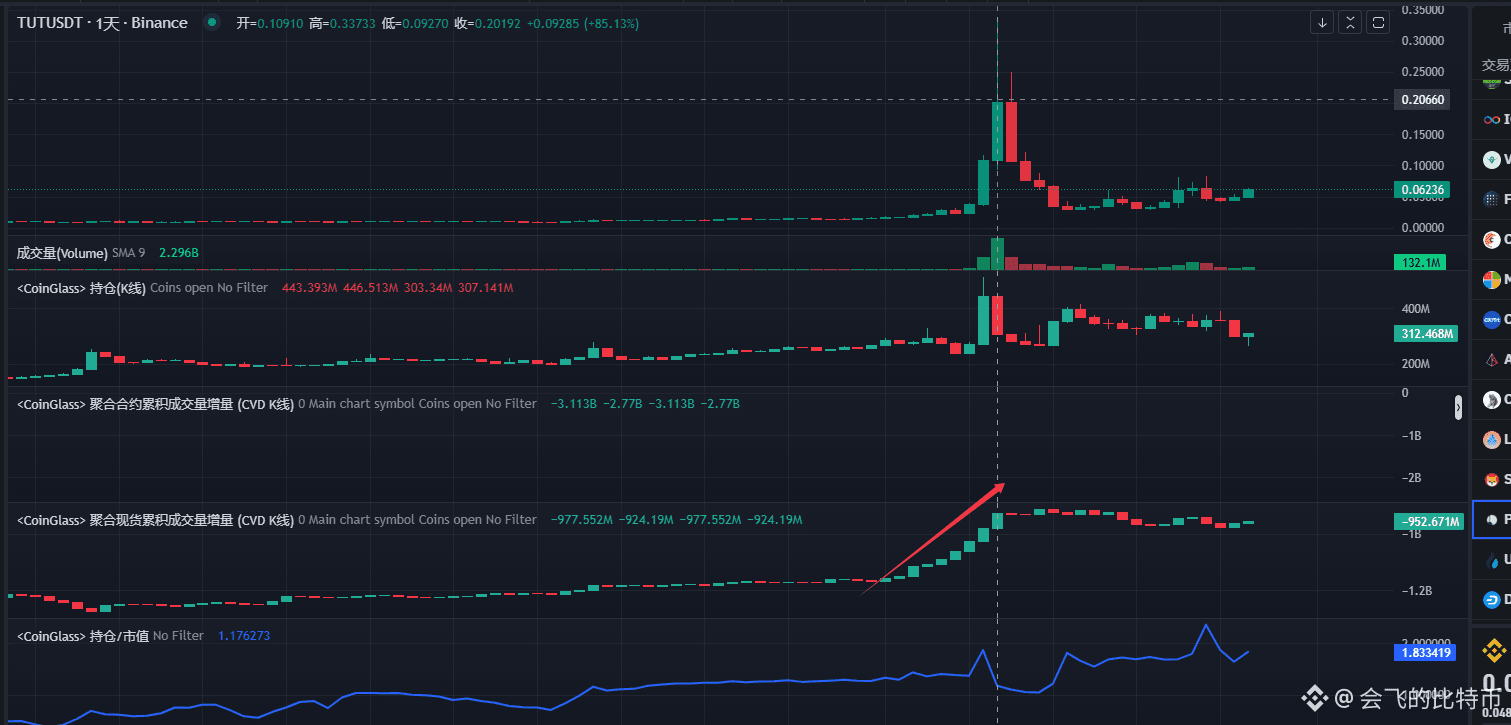Click the 0.15000 price axis label
The image size is (1511, 725).
1423,134
